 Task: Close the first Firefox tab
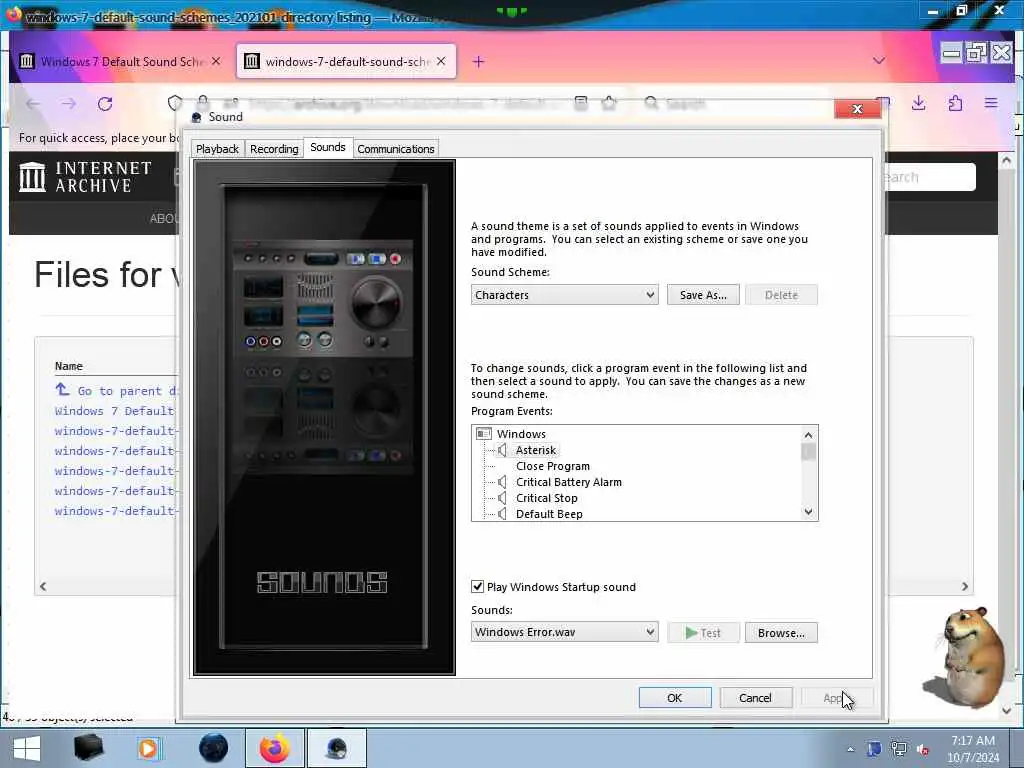click(x=216, y=61)
